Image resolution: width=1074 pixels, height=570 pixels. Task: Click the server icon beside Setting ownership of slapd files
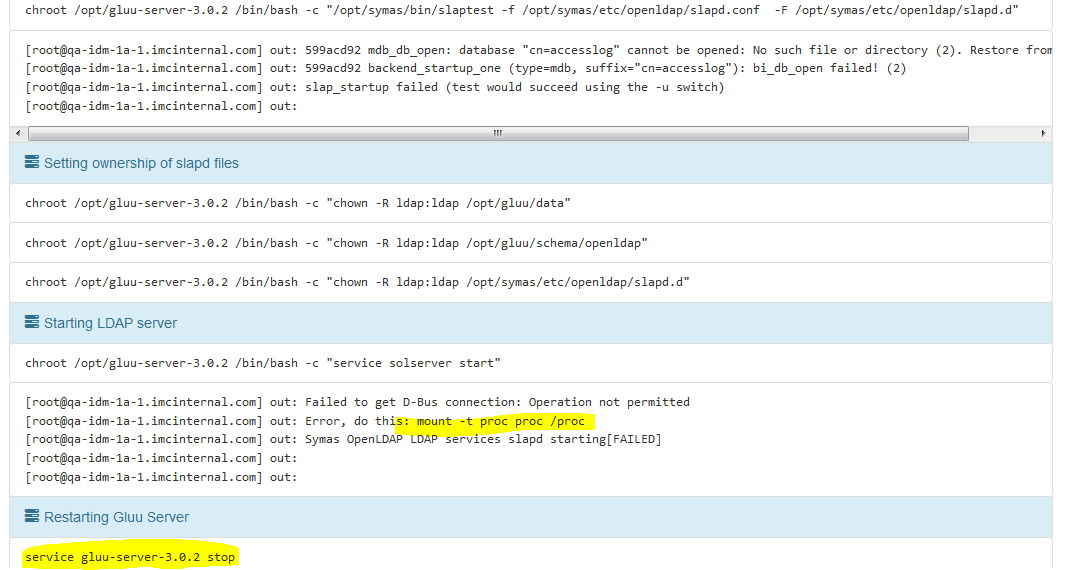[32, 162]
